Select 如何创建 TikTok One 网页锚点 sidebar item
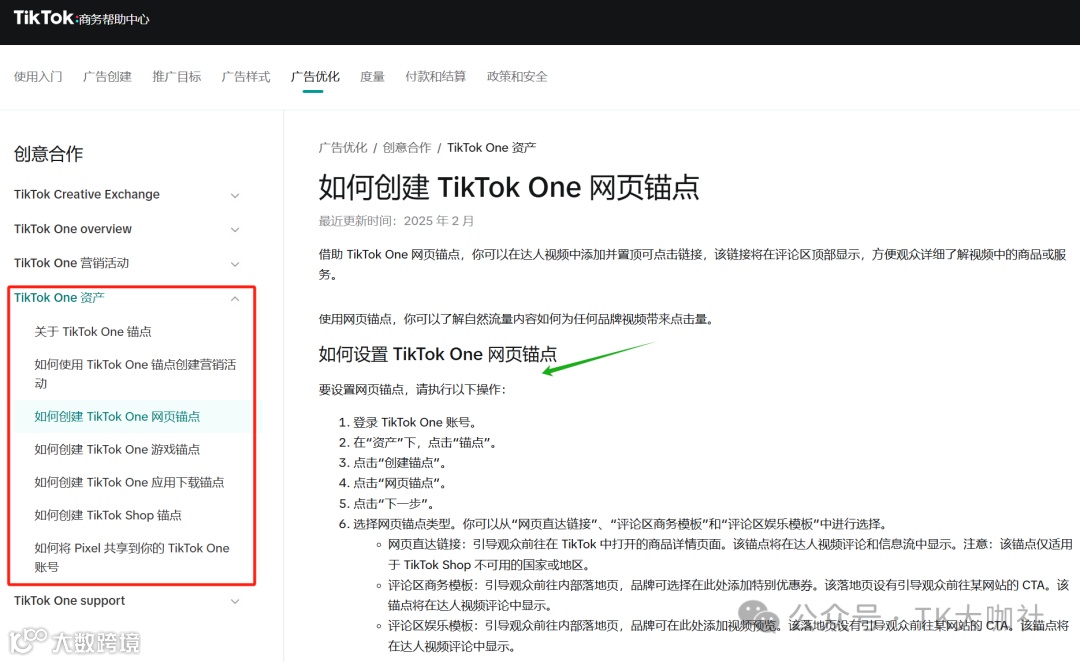The width and height of the screenshot is (1080, 662). (117, 416)
